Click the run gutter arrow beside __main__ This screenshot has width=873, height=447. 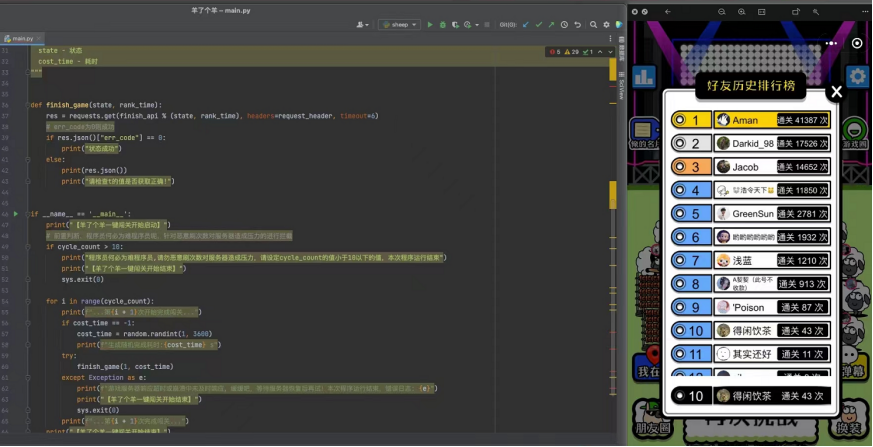pos(17,213)
